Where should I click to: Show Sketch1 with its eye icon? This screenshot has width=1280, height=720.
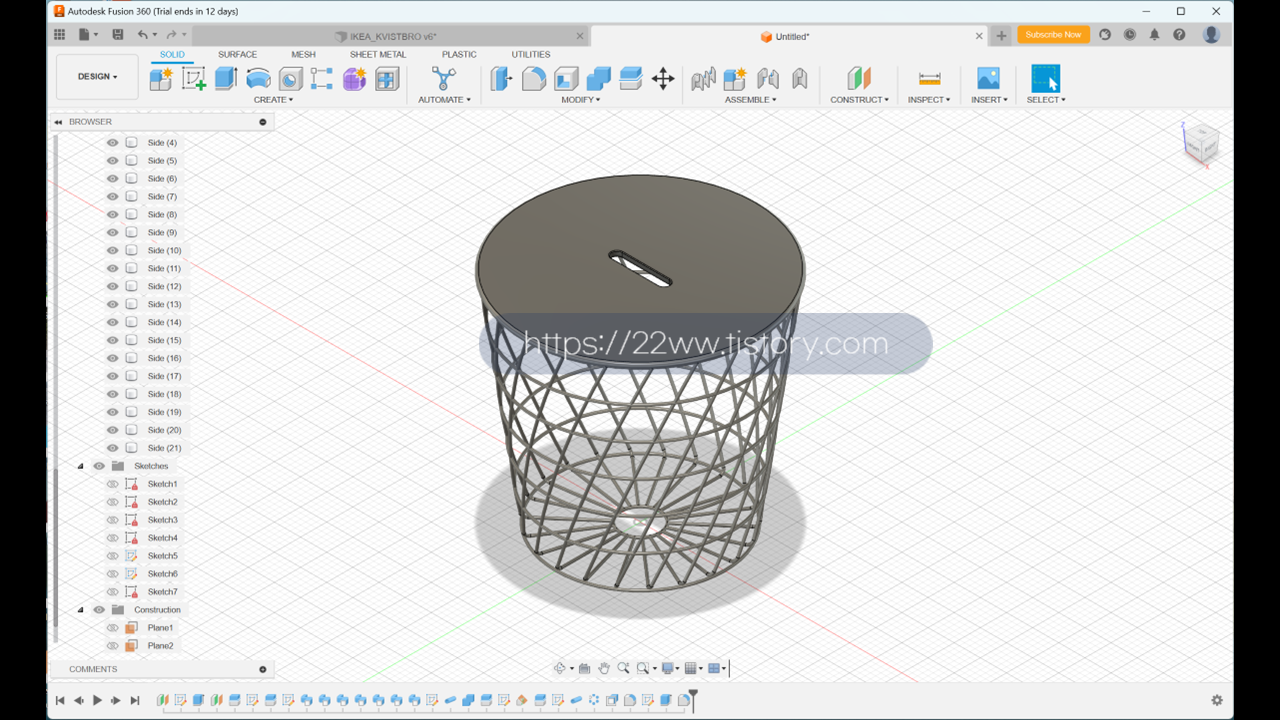point(112,484)
